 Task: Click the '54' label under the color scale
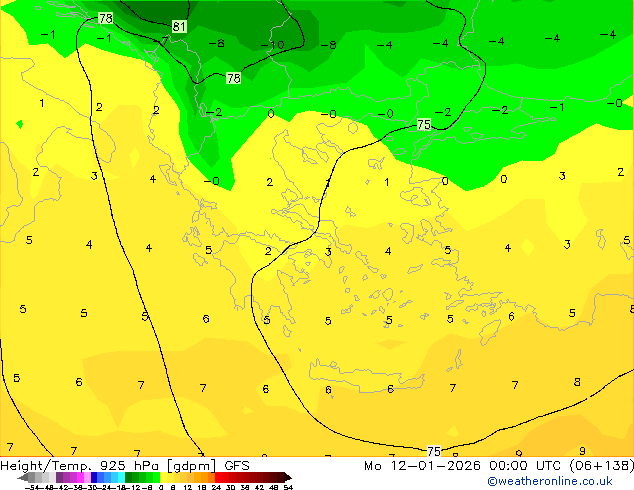point(288,487)
